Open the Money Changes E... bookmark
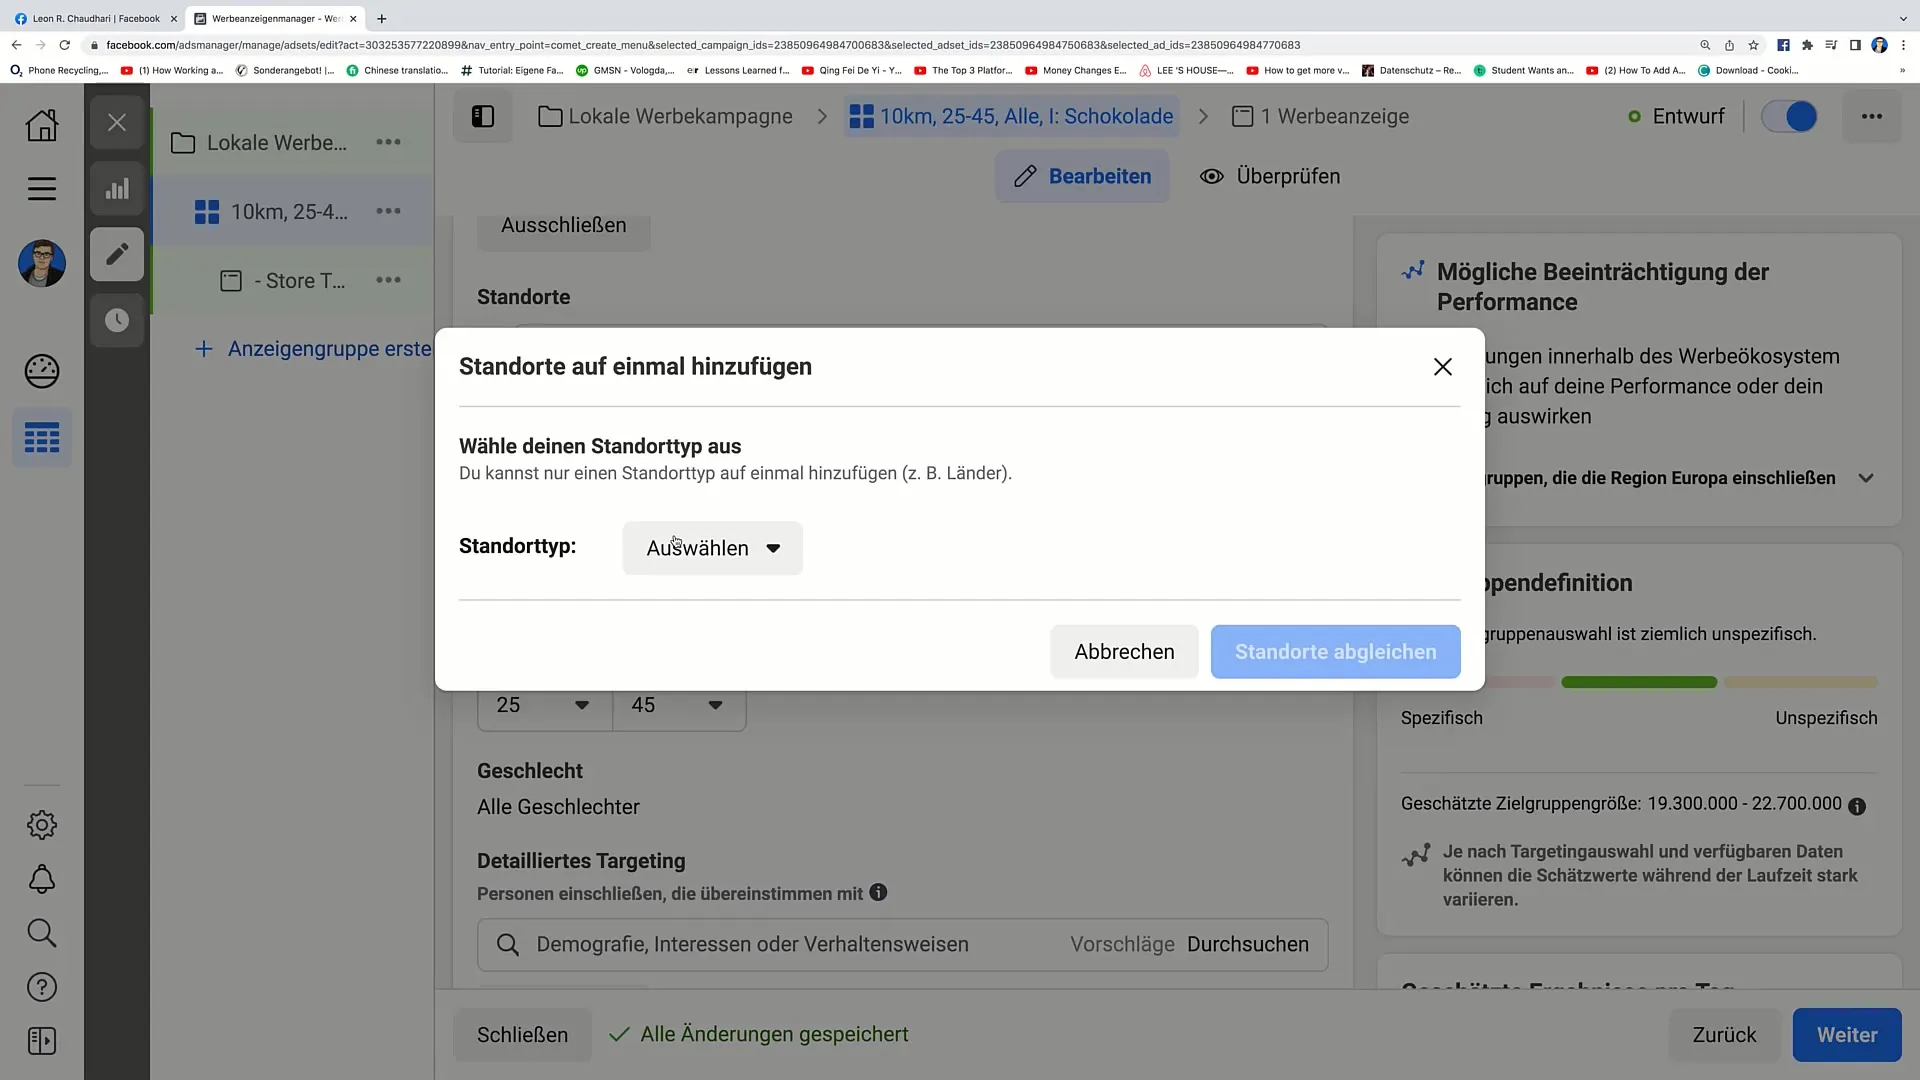 [1076, 70]
